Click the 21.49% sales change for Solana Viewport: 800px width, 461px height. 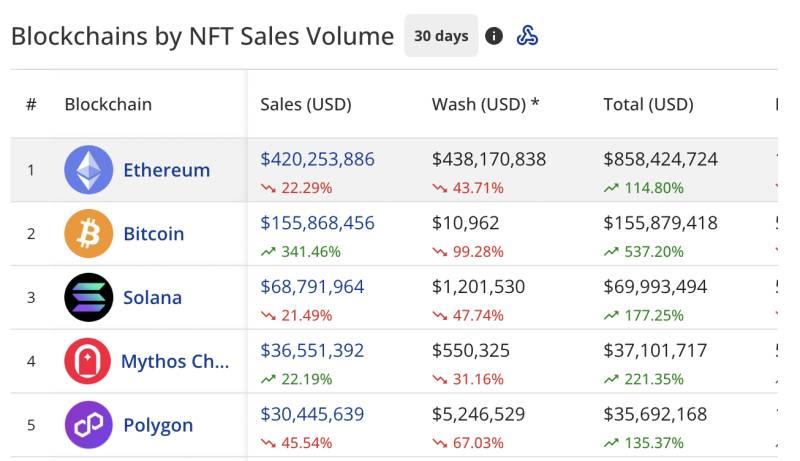pyautogui.click(x=296, y=315)
